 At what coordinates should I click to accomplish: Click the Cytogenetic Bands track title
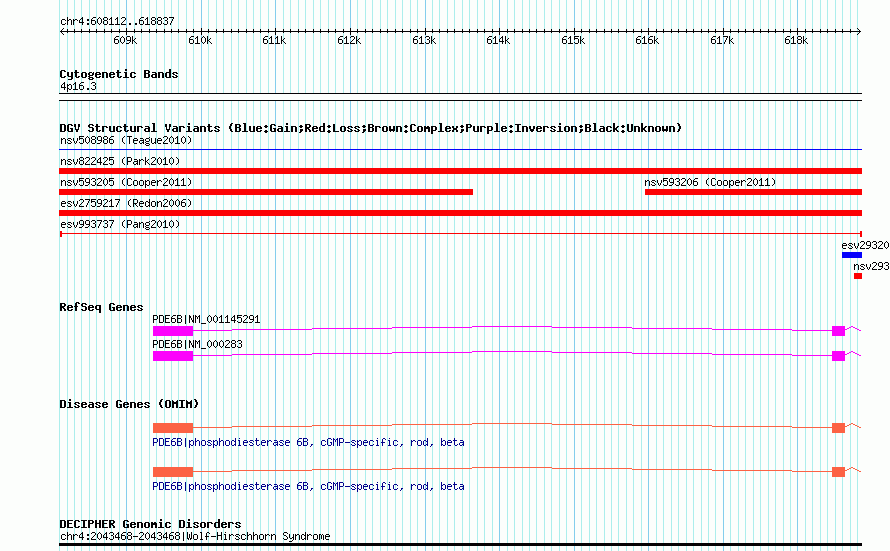(x=119, y=74)
